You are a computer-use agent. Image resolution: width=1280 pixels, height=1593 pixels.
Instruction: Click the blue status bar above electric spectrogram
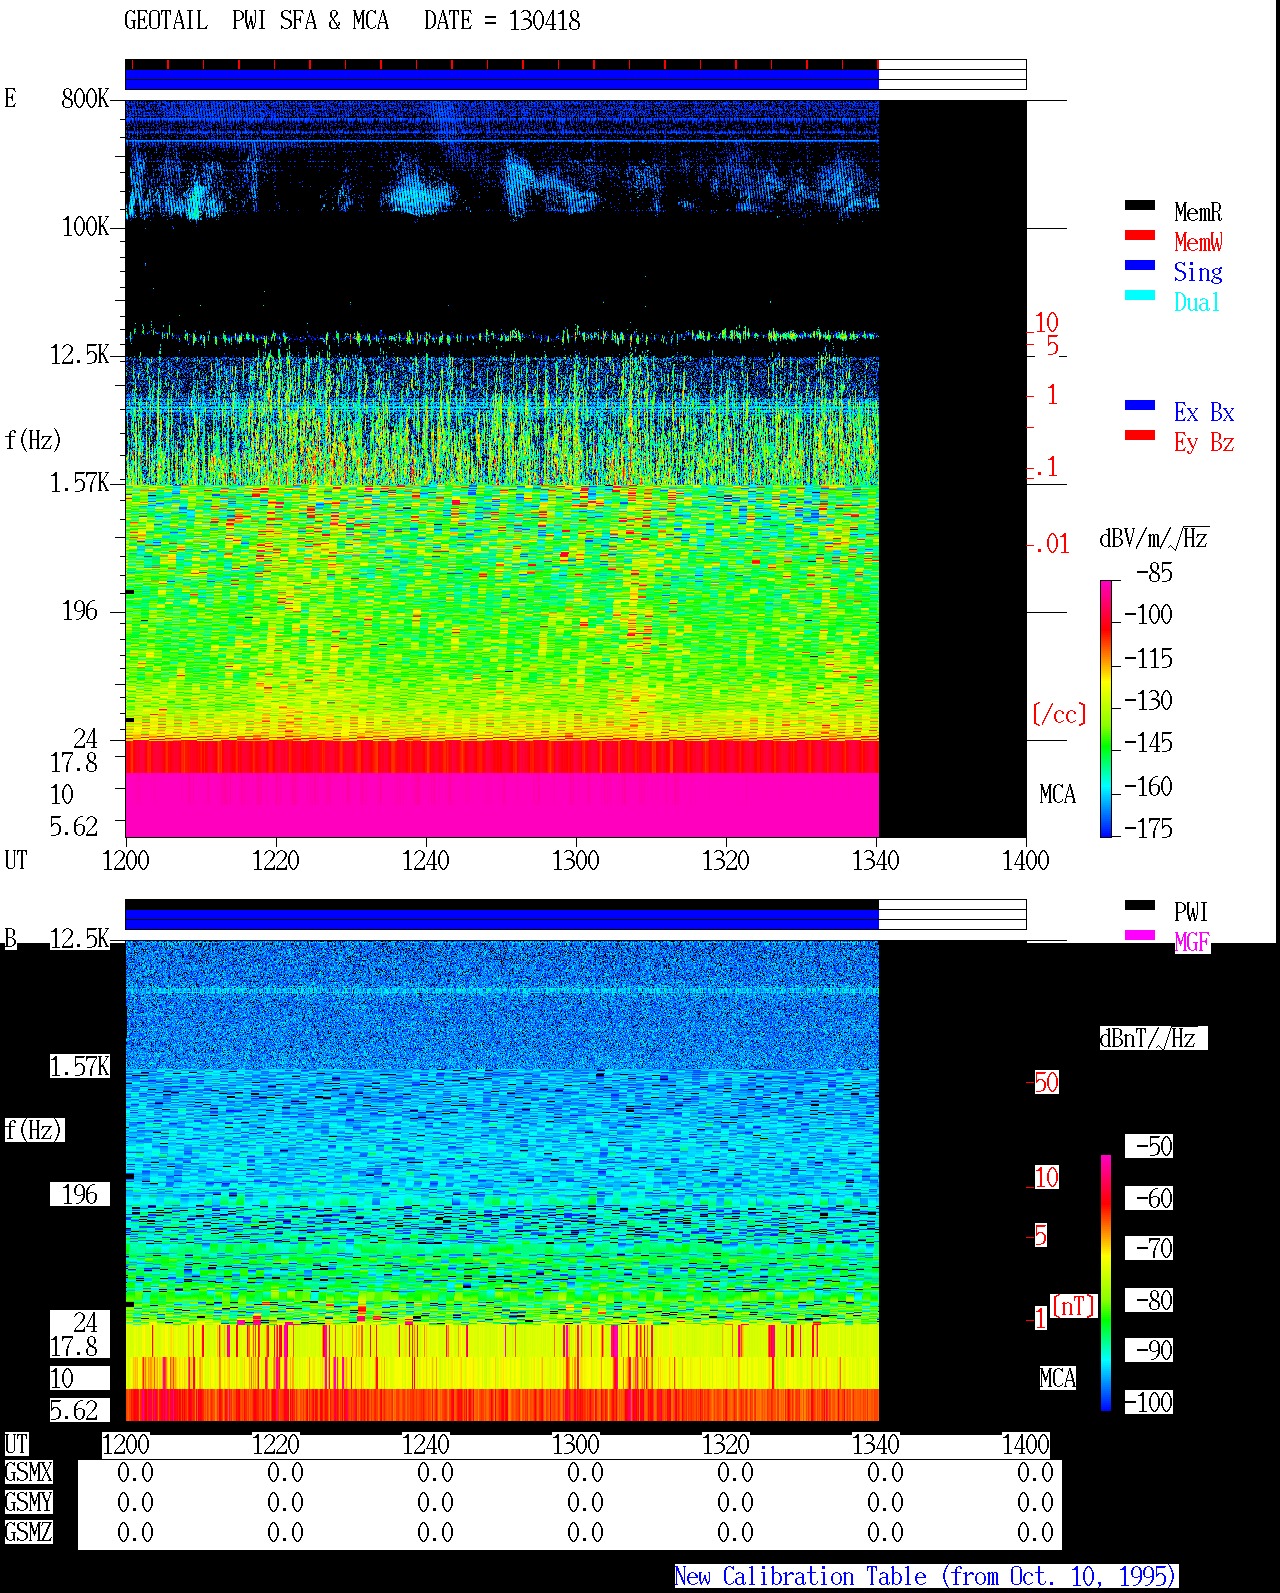[x=502, y=79]
